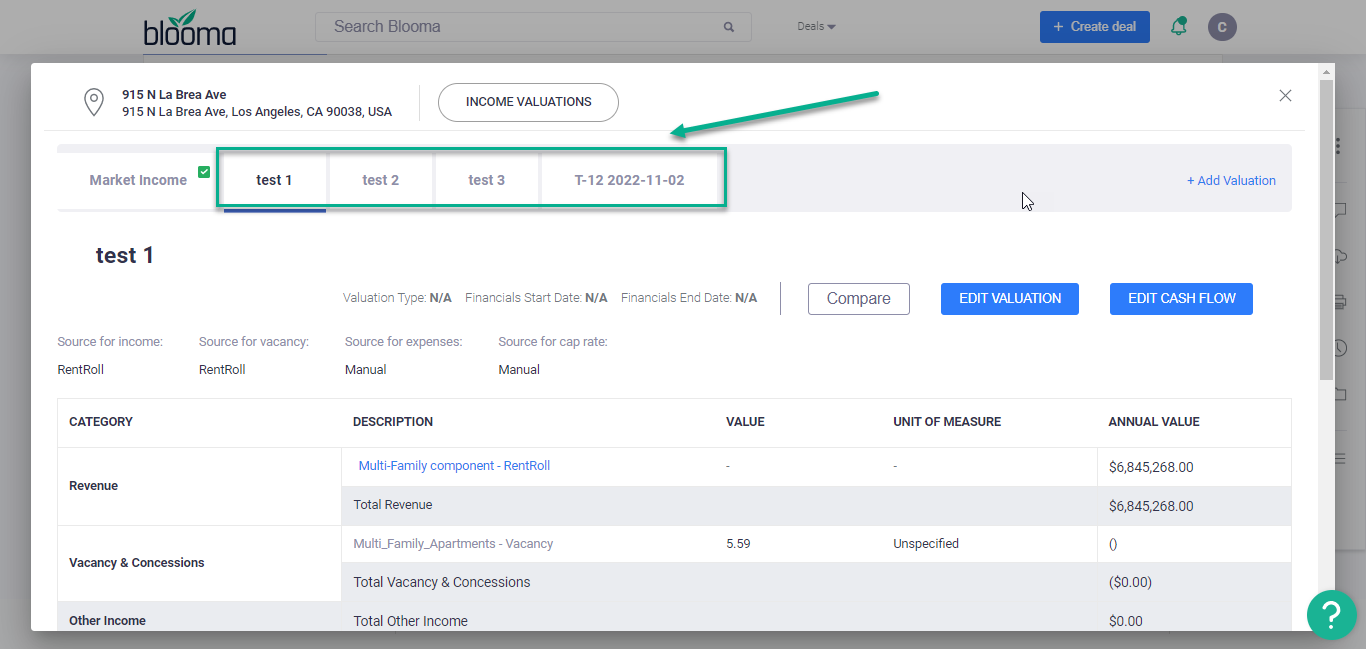Click Manual under Source for cap rate
This screenshot has height=649, width=1366.
click(x=519, y=370)
